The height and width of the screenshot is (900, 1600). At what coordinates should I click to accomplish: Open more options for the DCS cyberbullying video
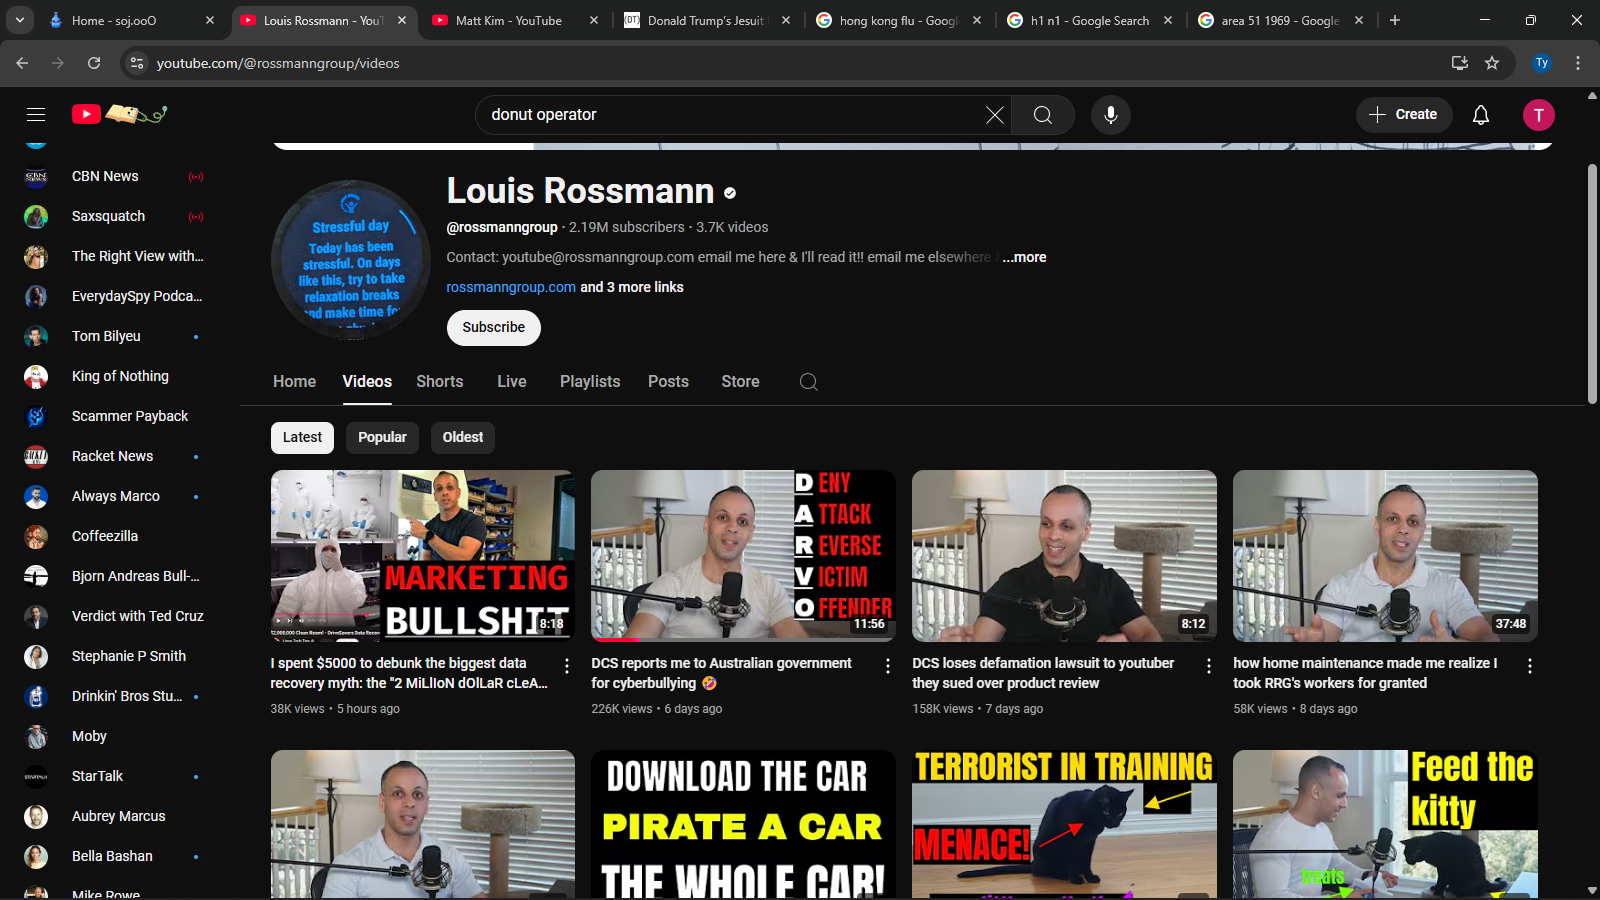[x=888, y=666]
